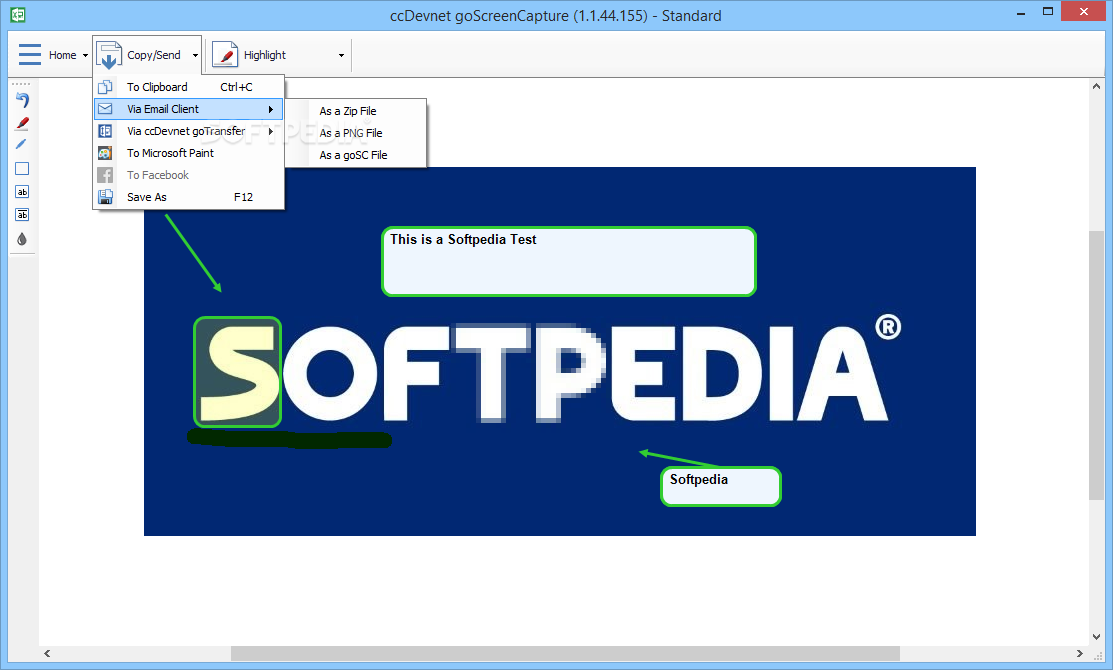The image size is (1113, 670).
Task: Close the goScreenCapture window
Action: (1084, 11)
